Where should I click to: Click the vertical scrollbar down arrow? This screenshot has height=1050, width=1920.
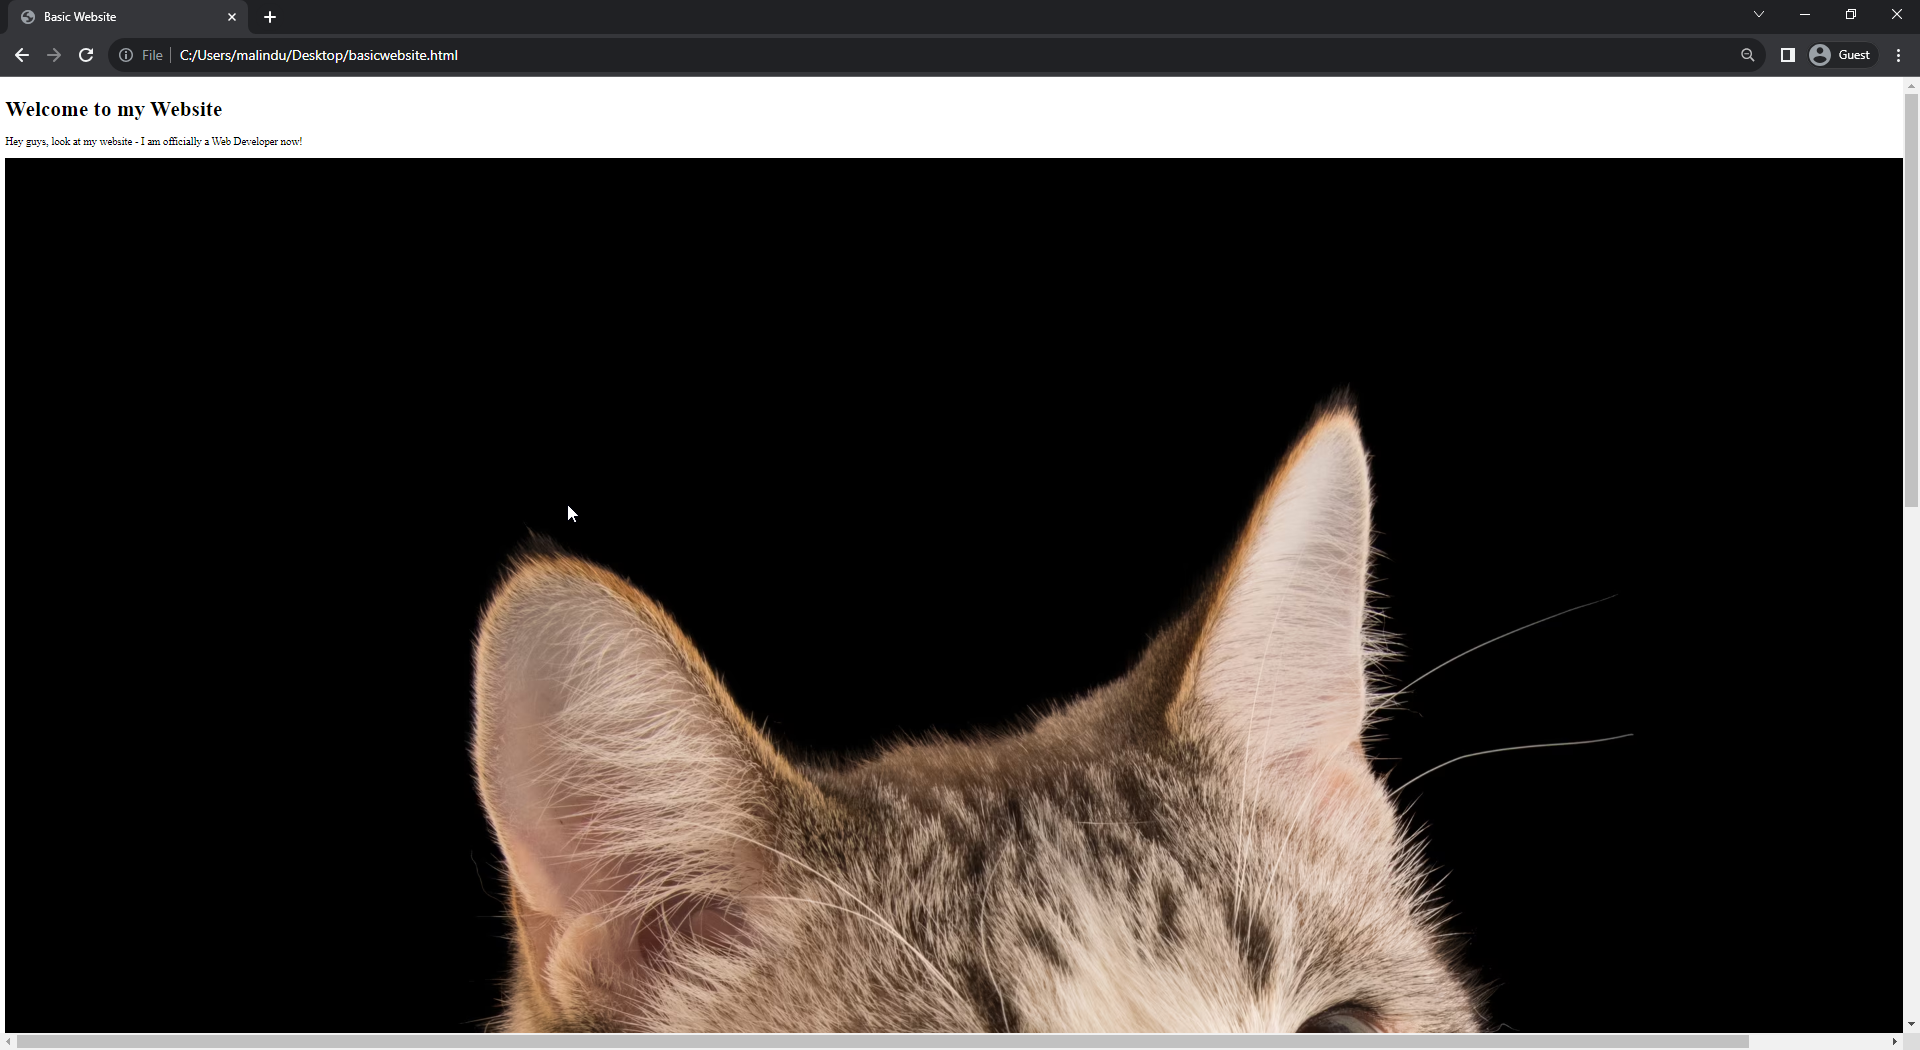(x=1911, y=1025)
